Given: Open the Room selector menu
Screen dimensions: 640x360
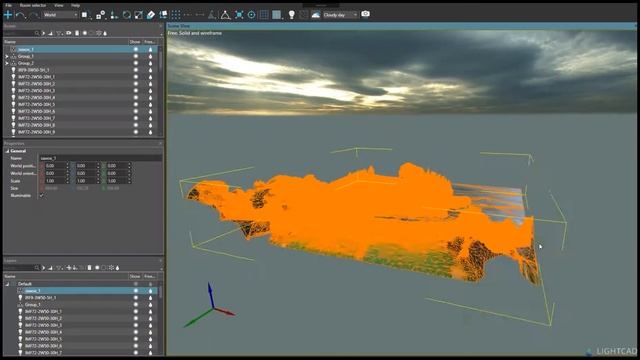Looking at the screenshot, I should tap(33, 5).
